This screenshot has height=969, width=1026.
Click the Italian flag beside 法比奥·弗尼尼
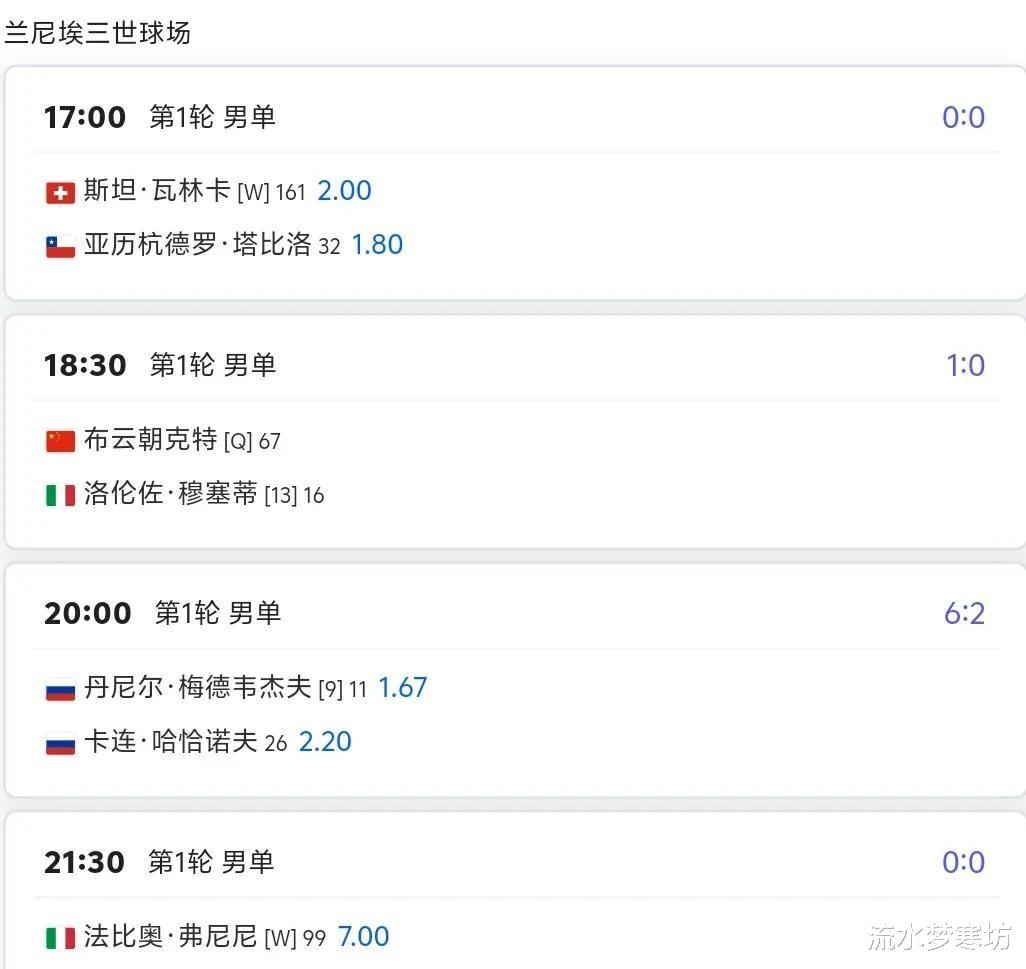(x=60, y=938)
